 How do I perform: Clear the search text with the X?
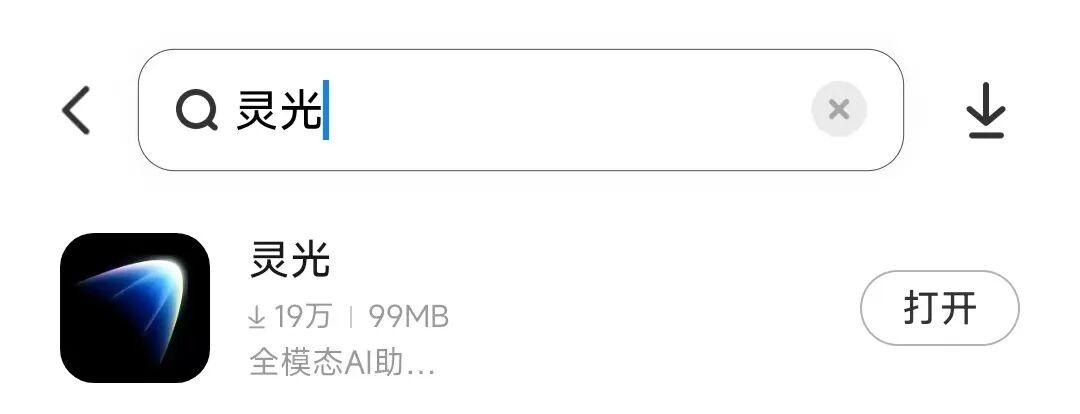coord(838,110)
